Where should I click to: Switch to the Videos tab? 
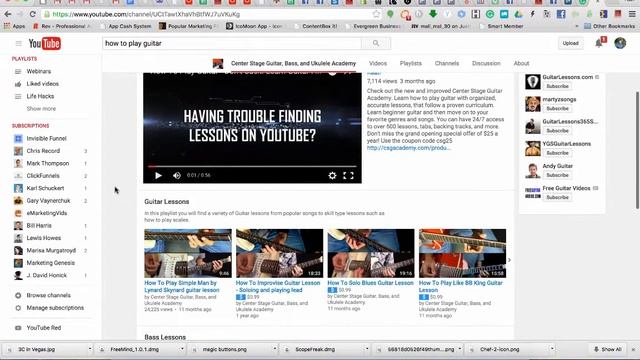378,63
